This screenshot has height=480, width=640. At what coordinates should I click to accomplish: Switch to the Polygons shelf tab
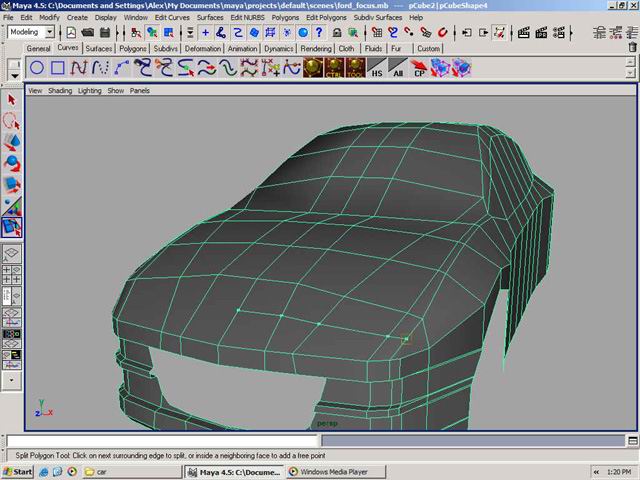pyautogui.click(x=133, y=48)
